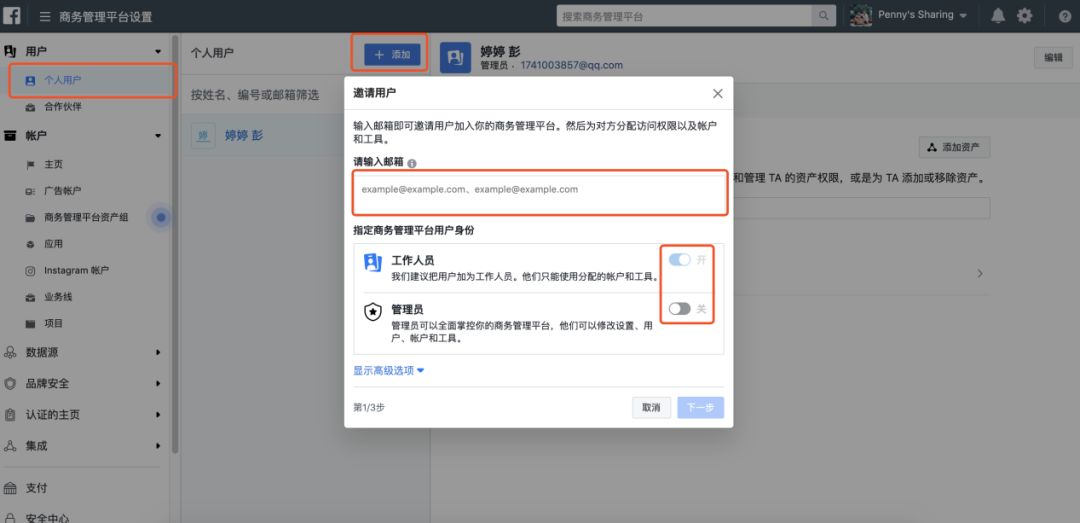Viewport: 1080px width, 523px height.
Task: Click the 搜索商务管理平台 search field
Action: tap(684, 16)
